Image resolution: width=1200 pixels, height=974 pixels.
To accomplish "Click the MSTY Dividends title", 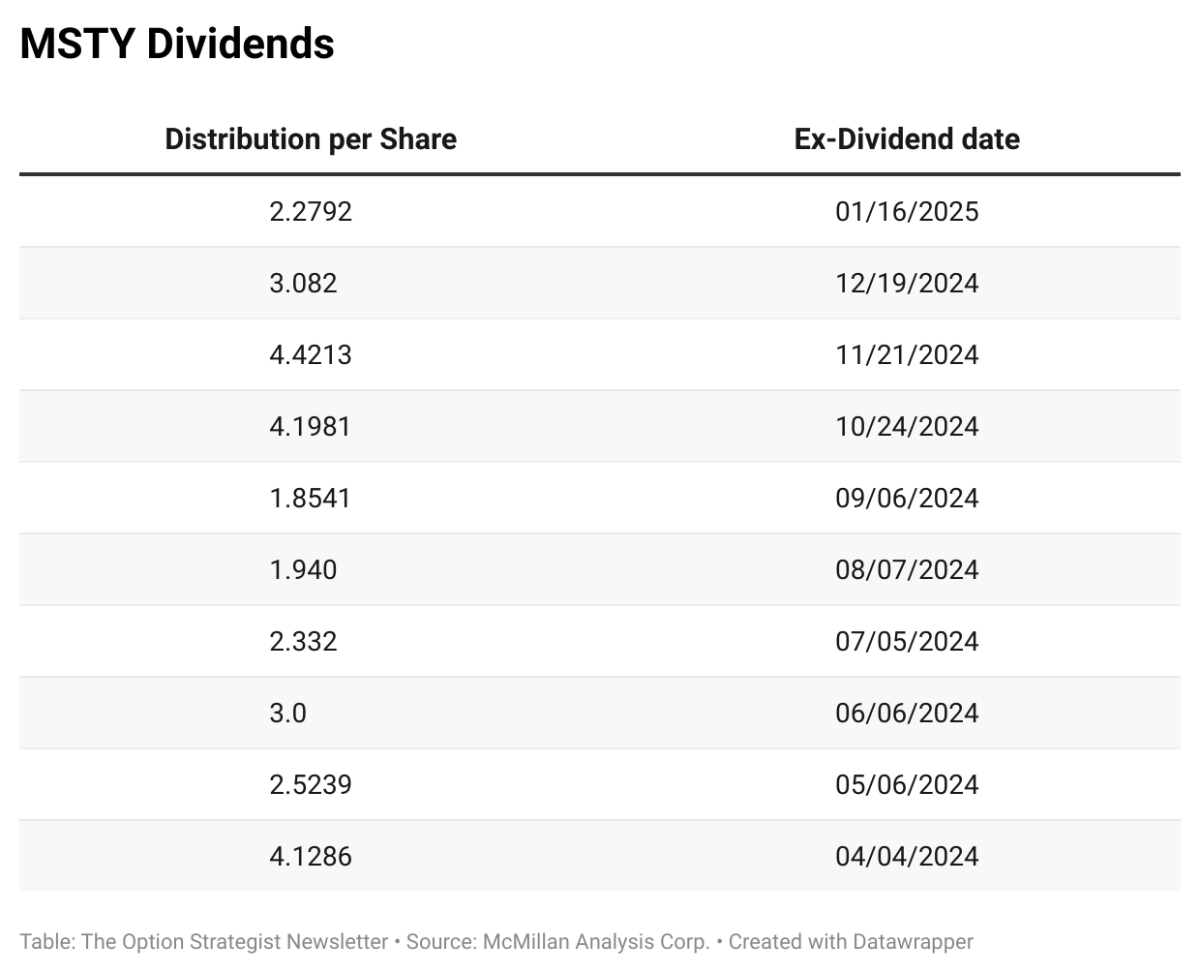I will point(177,45).
